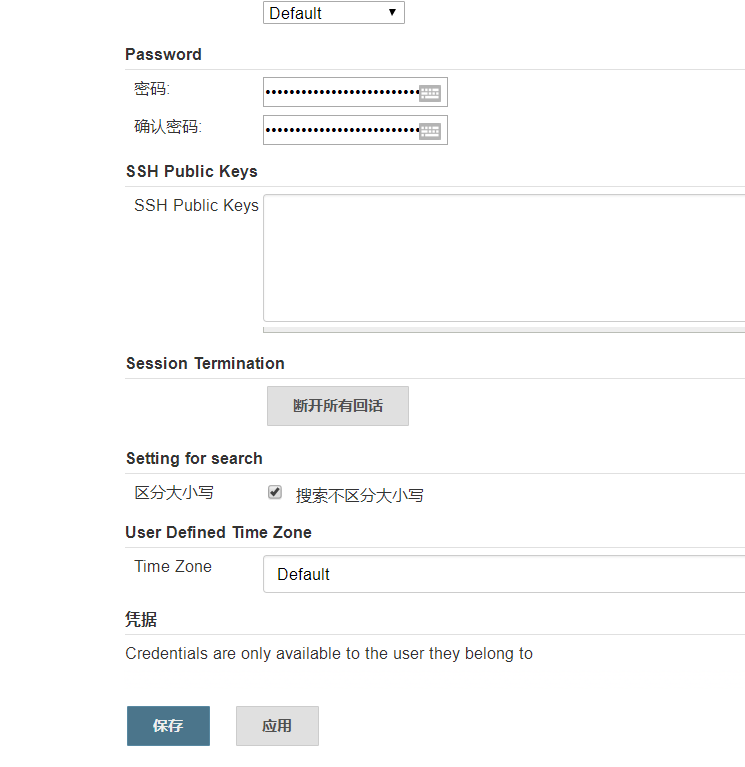Click the 搜索不区分大小写 label text
The height and width of the screenshot is (767, 745).
tap(360, 496)
